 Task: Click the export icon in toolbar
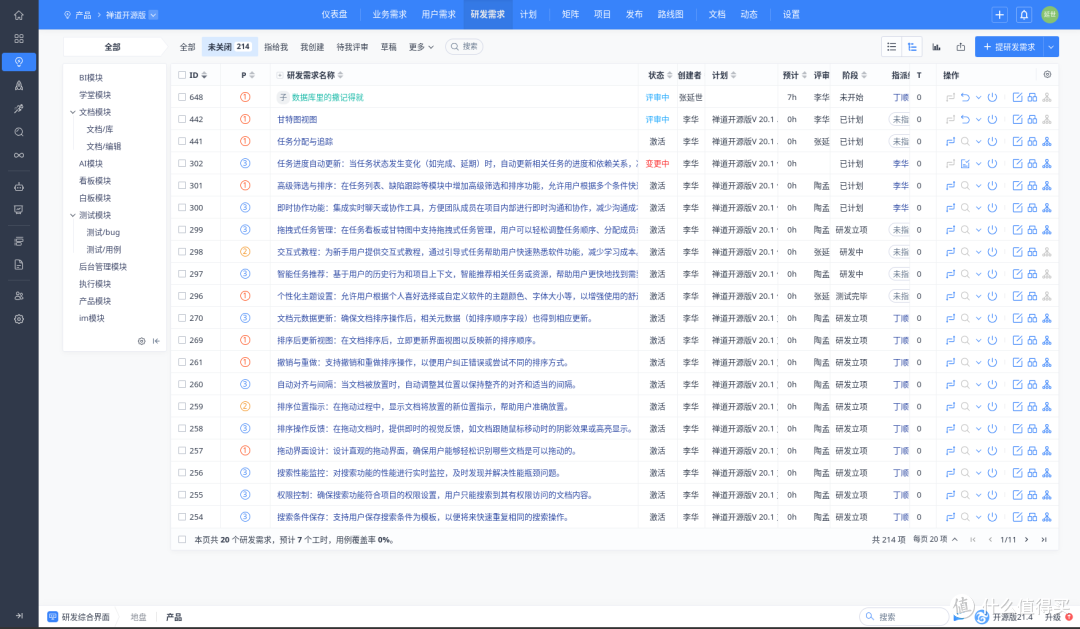[x=961, y=47]
